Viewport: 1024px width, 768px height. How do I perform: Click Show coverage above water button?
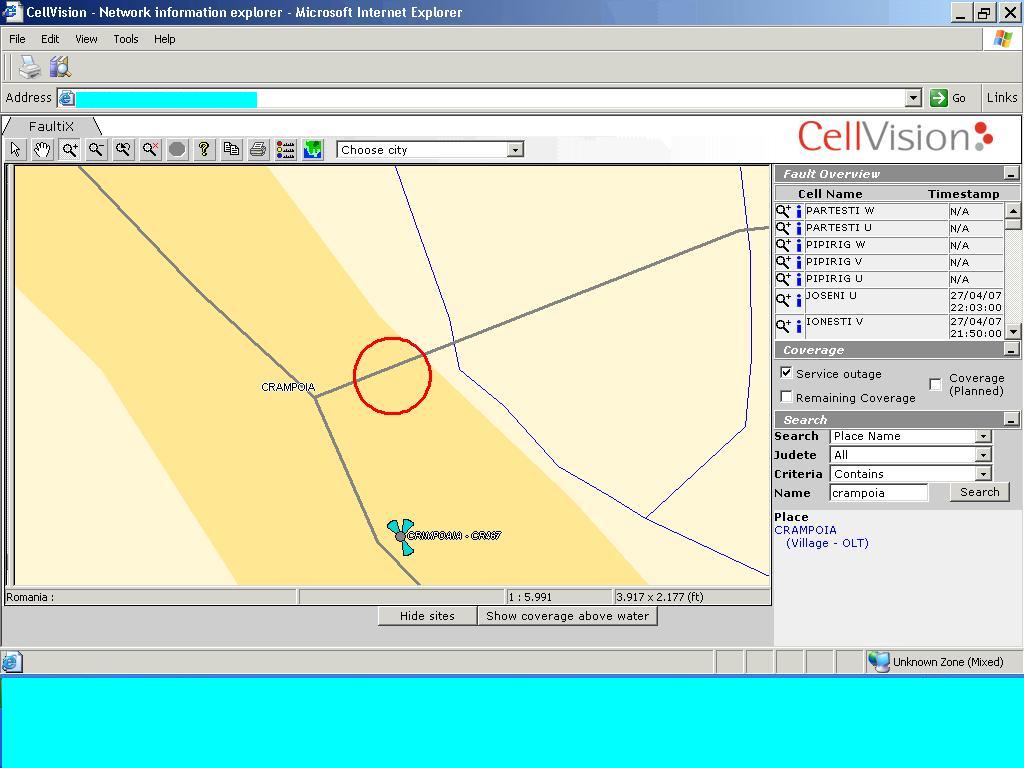click(568, 616)
